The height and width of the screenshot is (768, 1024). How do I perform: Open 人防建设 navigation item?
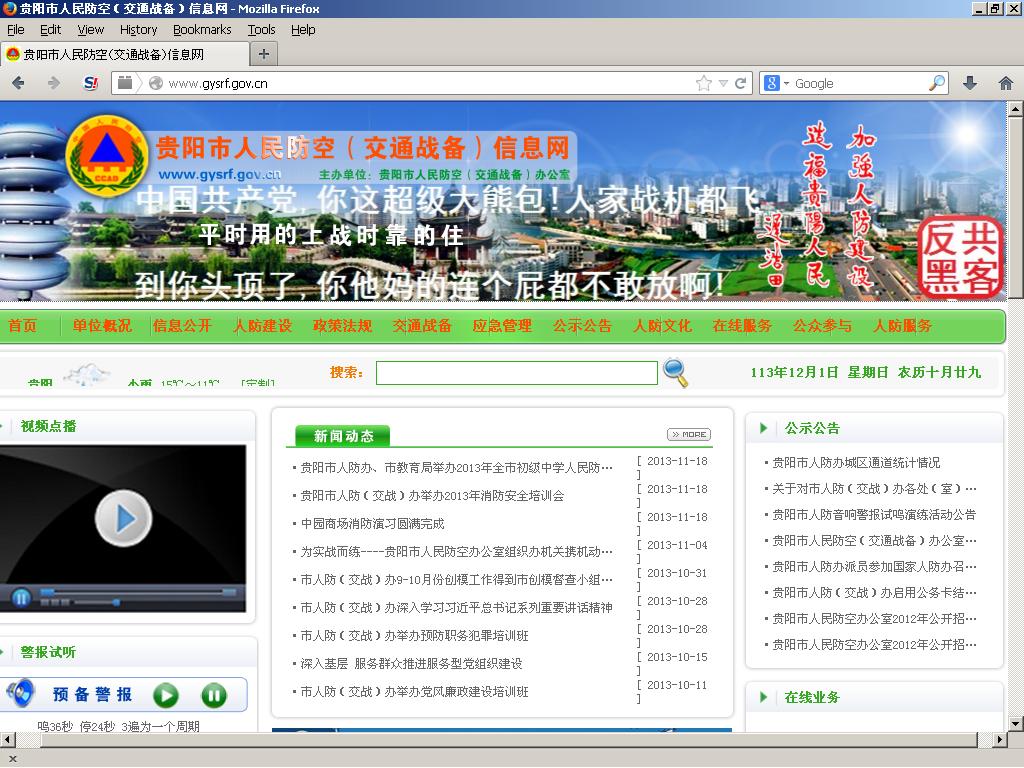pyautogui.click(x=263, y=325)
